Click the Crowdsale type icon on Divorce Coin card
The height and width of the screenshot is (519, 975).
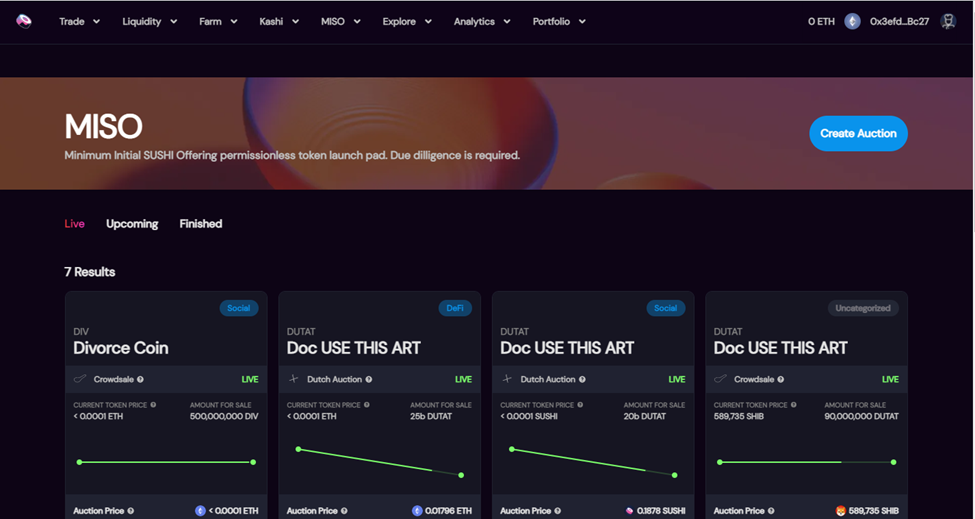point(80,379)
